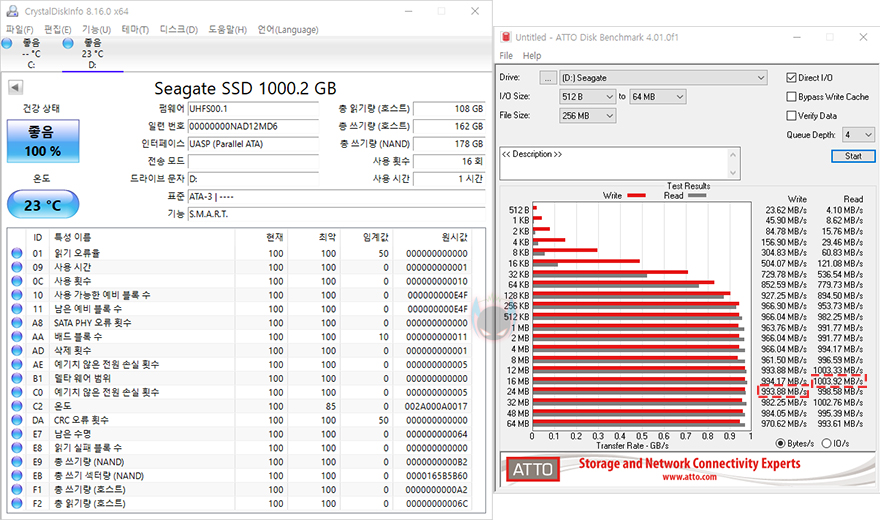Open the 도움말(H) menu

coord(227,29)
